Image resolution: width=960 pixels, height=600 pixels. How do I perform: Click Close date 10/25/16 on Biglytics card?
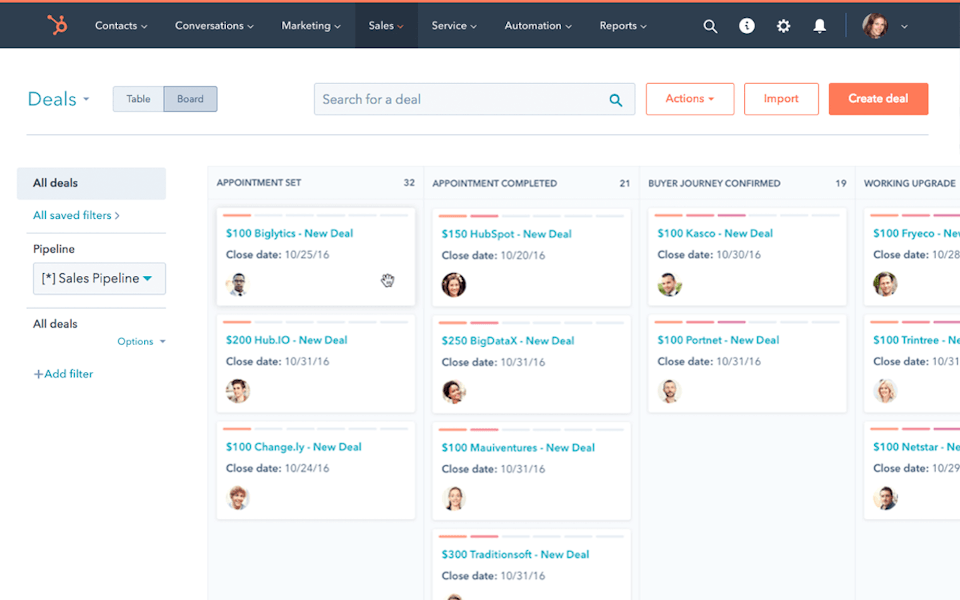277,255
